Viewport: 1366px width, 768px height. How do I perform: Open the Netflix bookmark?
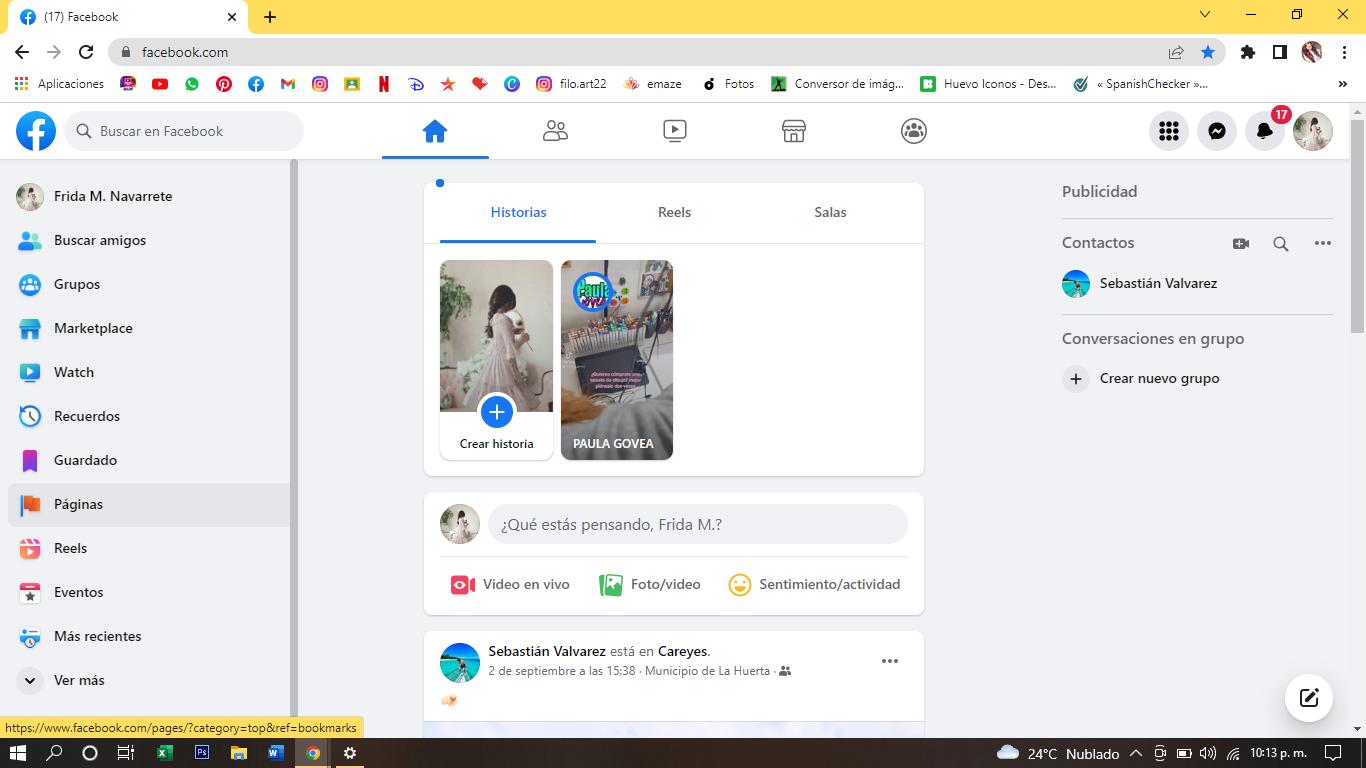coord(384,84)
